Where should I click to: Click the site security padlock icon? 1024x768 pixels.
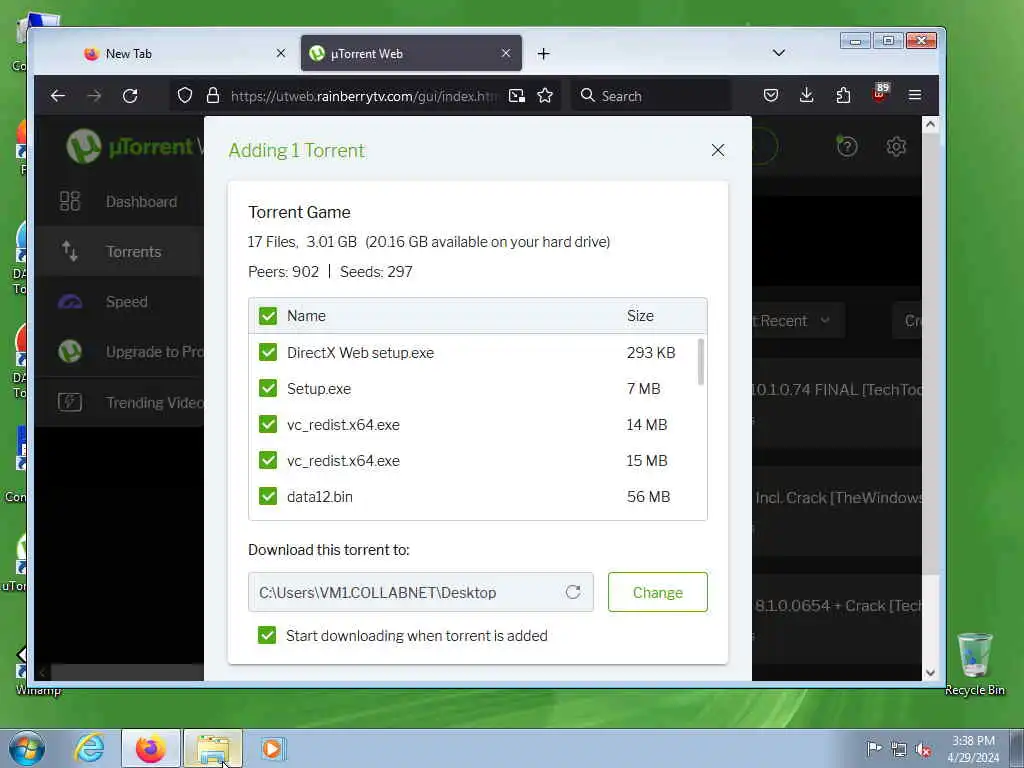click(x=213, y=96)
